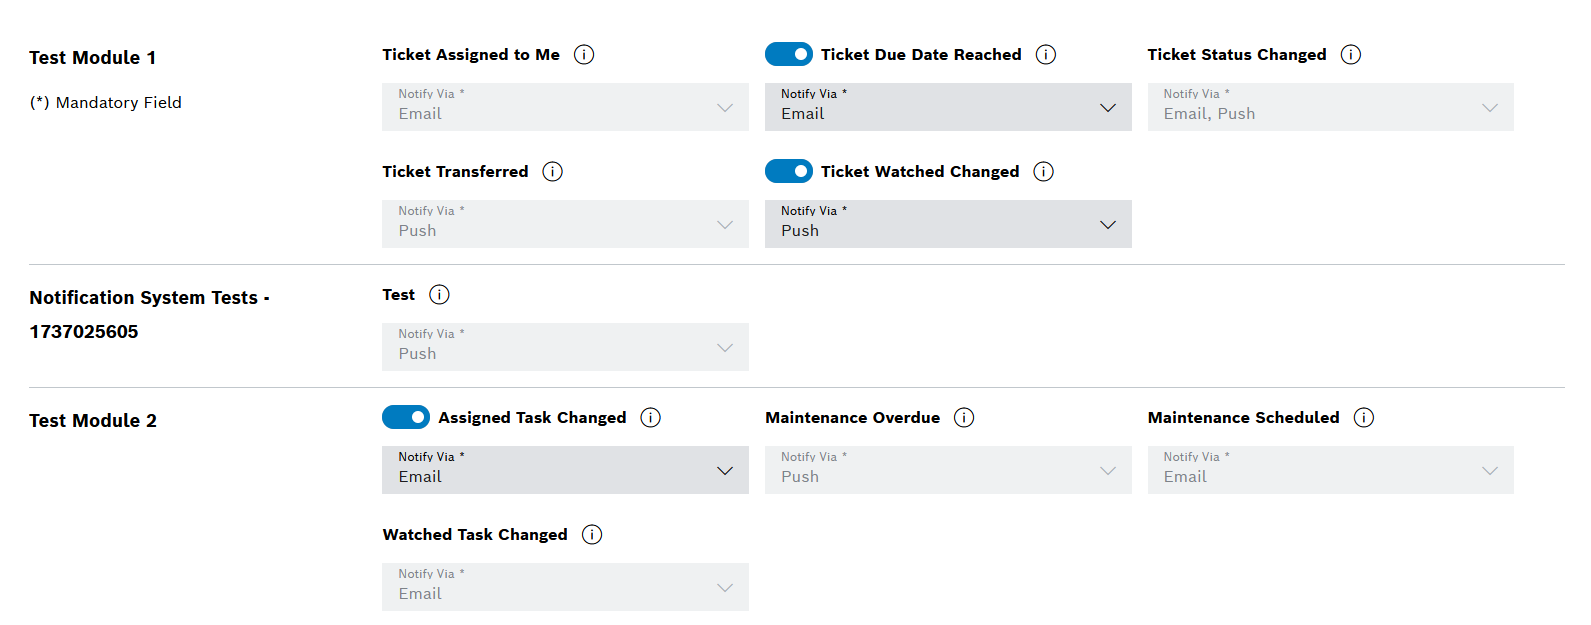
Task: Open info icon beside Ticket Due Date Reached
Action: 1046,55
